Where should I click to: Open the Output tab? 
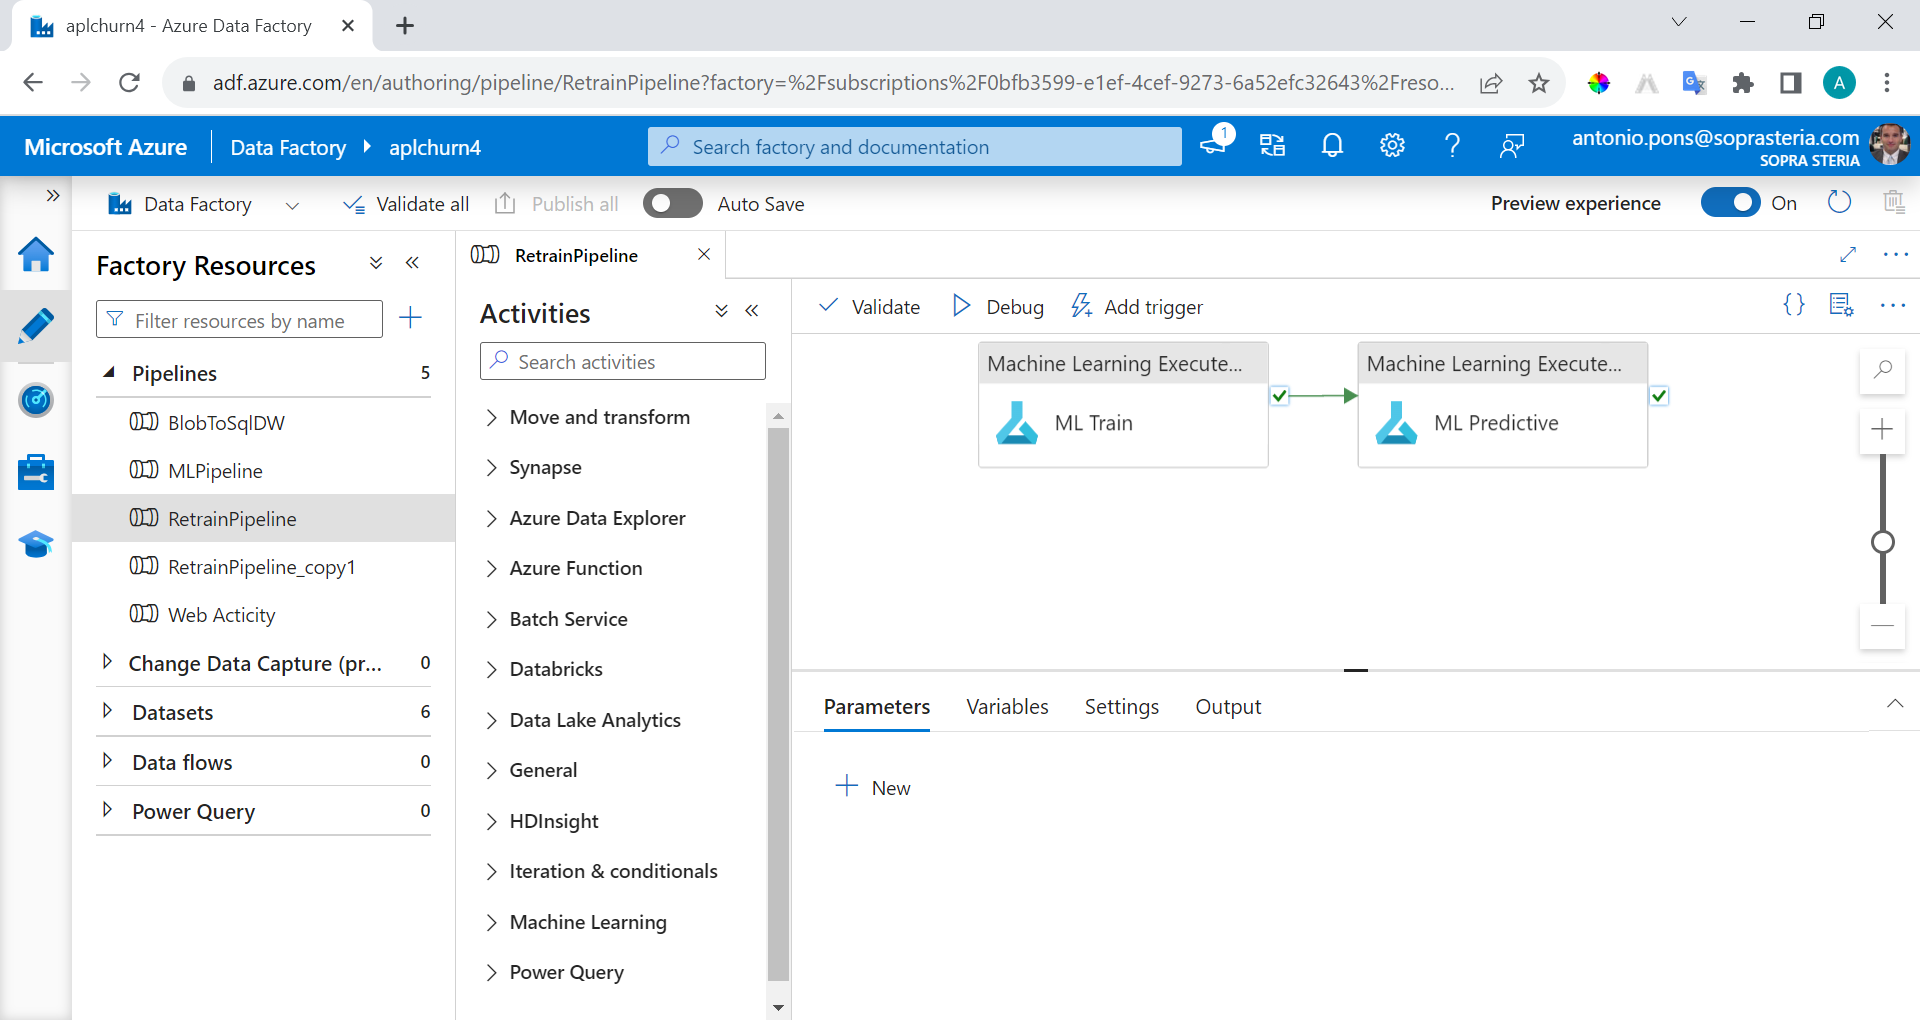pyautogui.click(x=1228, y=706)
